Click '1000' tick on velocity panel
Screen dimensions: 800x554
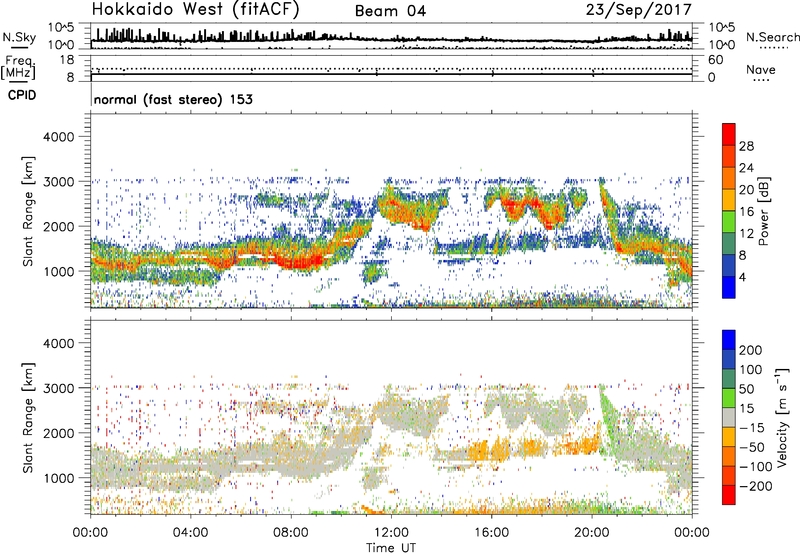(x=59, y=478)
